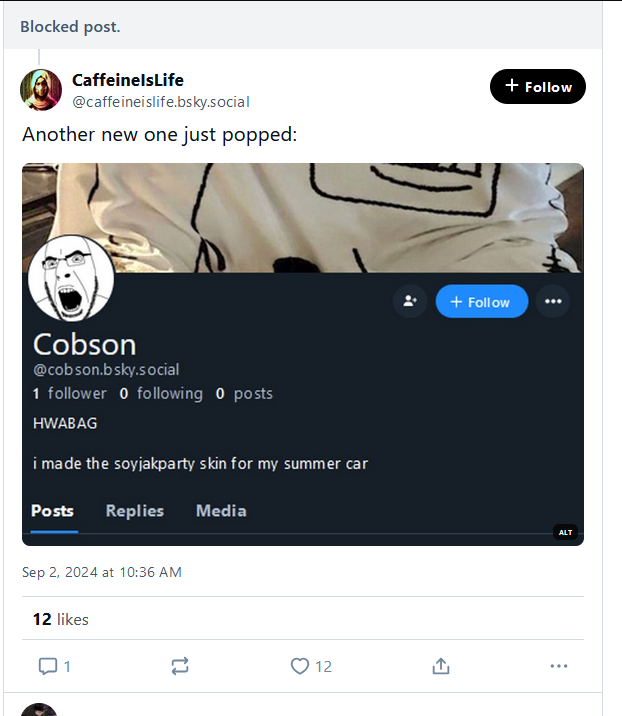This screenshot has width=622, height=716.
Task: Follow CaffeineIsLife with the black Follow button
Action: coord(537,87)
